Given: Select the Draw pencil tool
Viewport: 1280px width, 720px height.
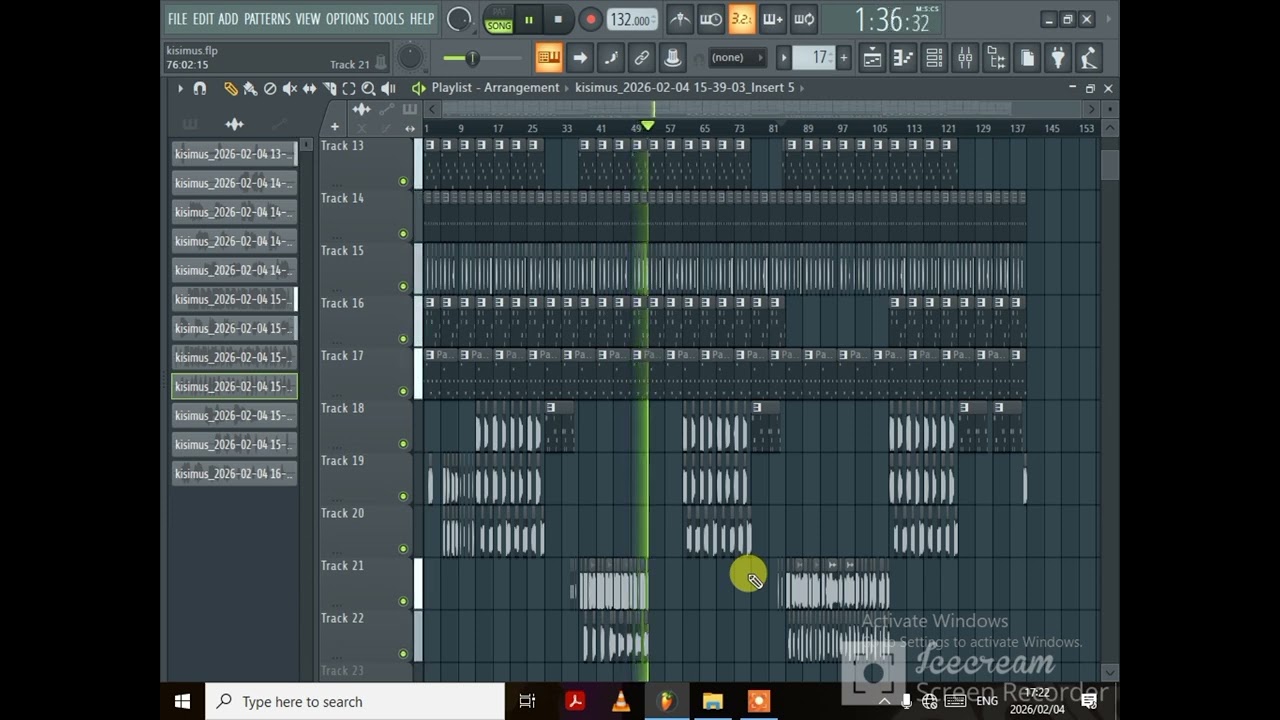Looking at the screenshot, I should tap(231, 88).
